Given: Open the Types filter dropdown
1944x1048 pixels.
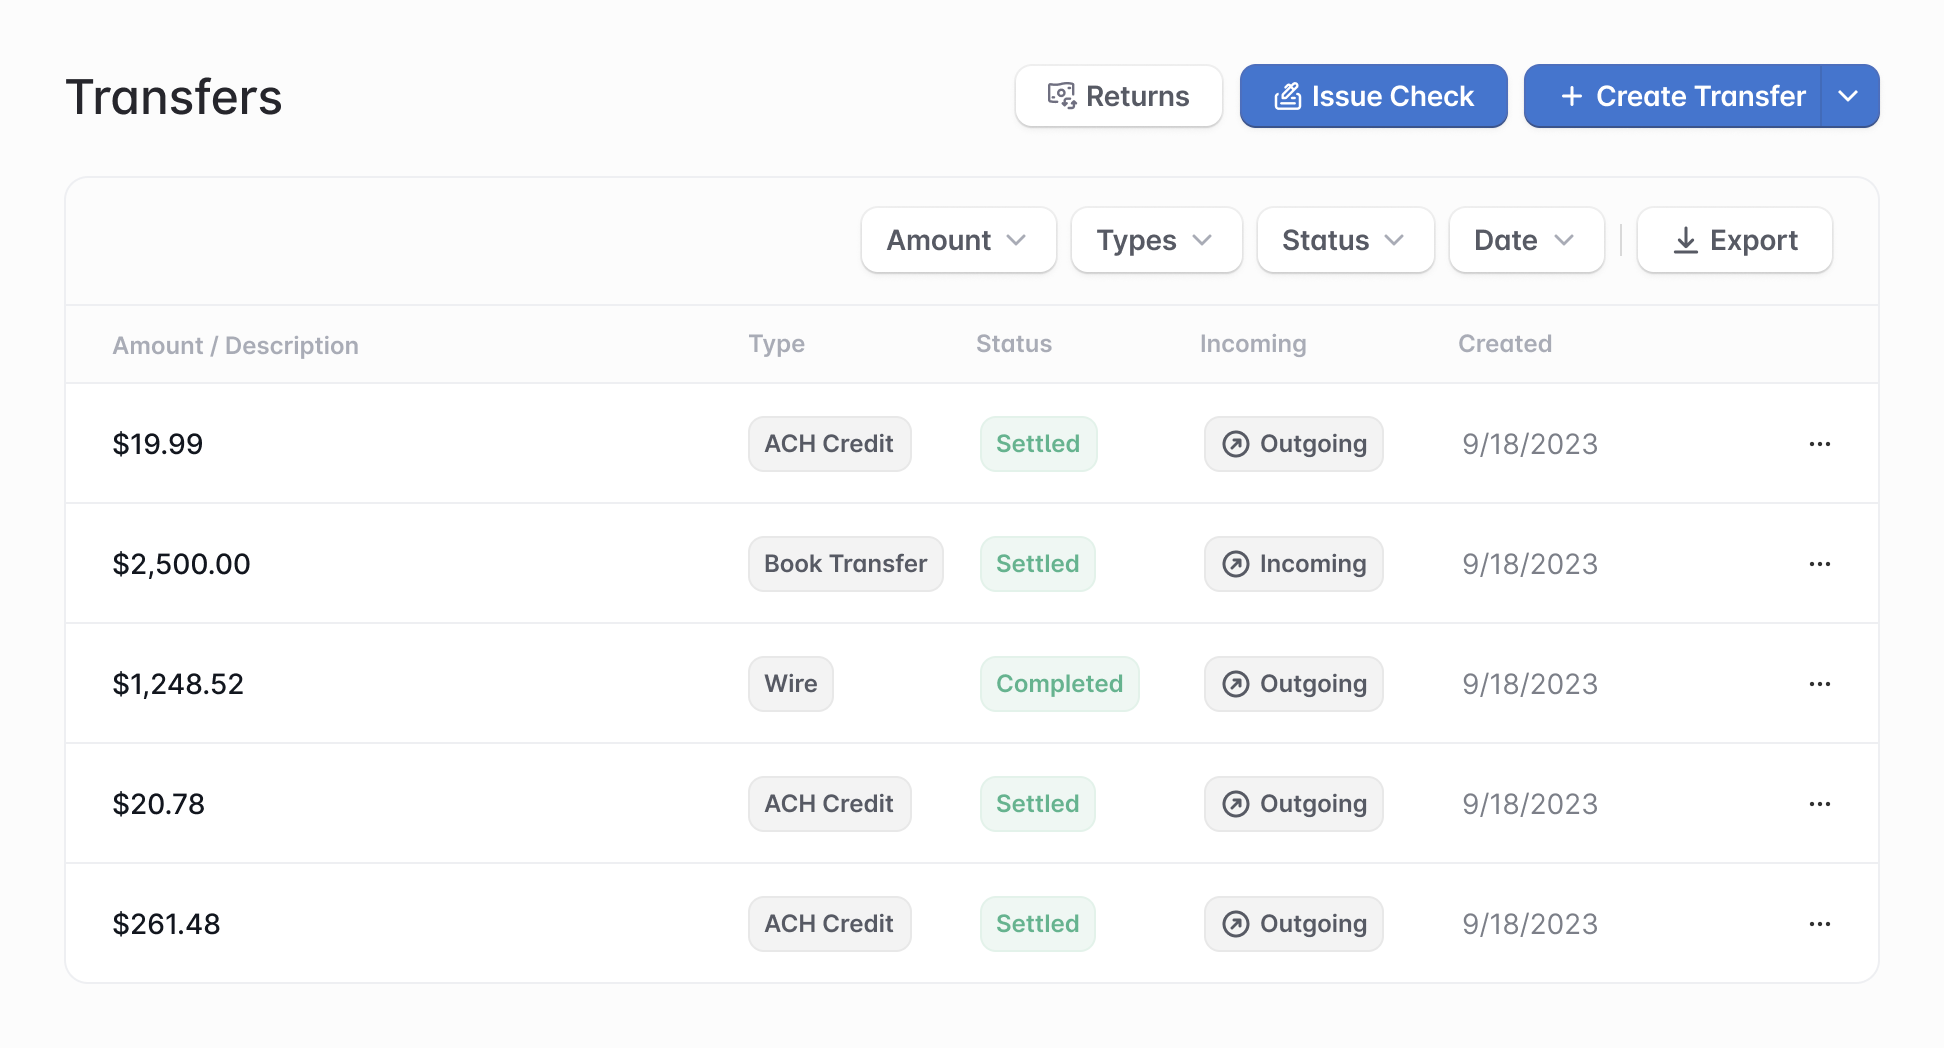Looking at the screenshot, I should tap(1155, 240).
